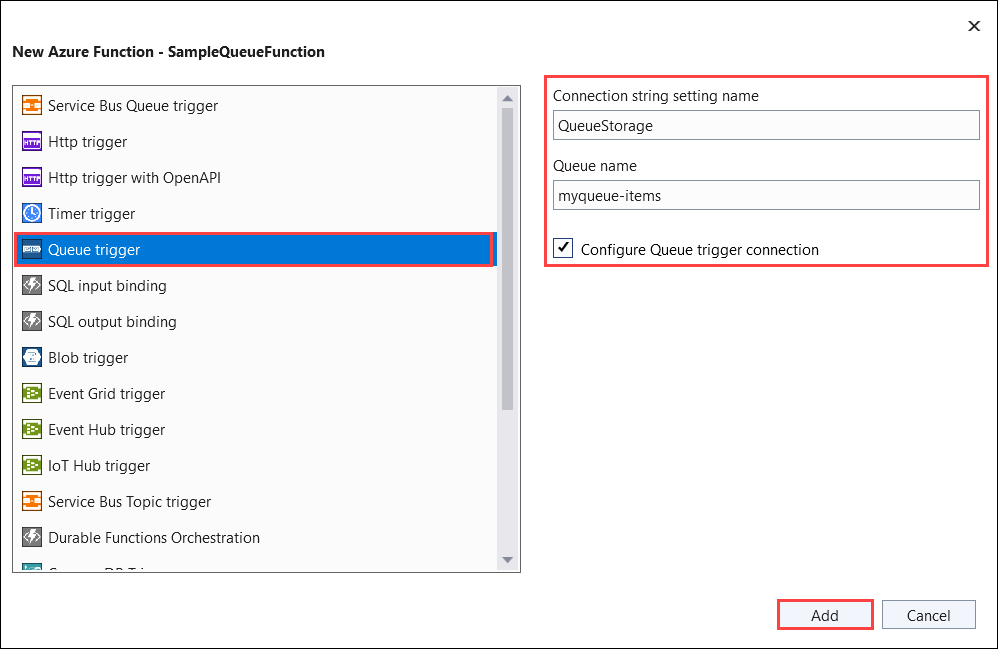Choose the Timer trigger clock icon
Screen dimensions: 998x649
(x=32, y=213)
